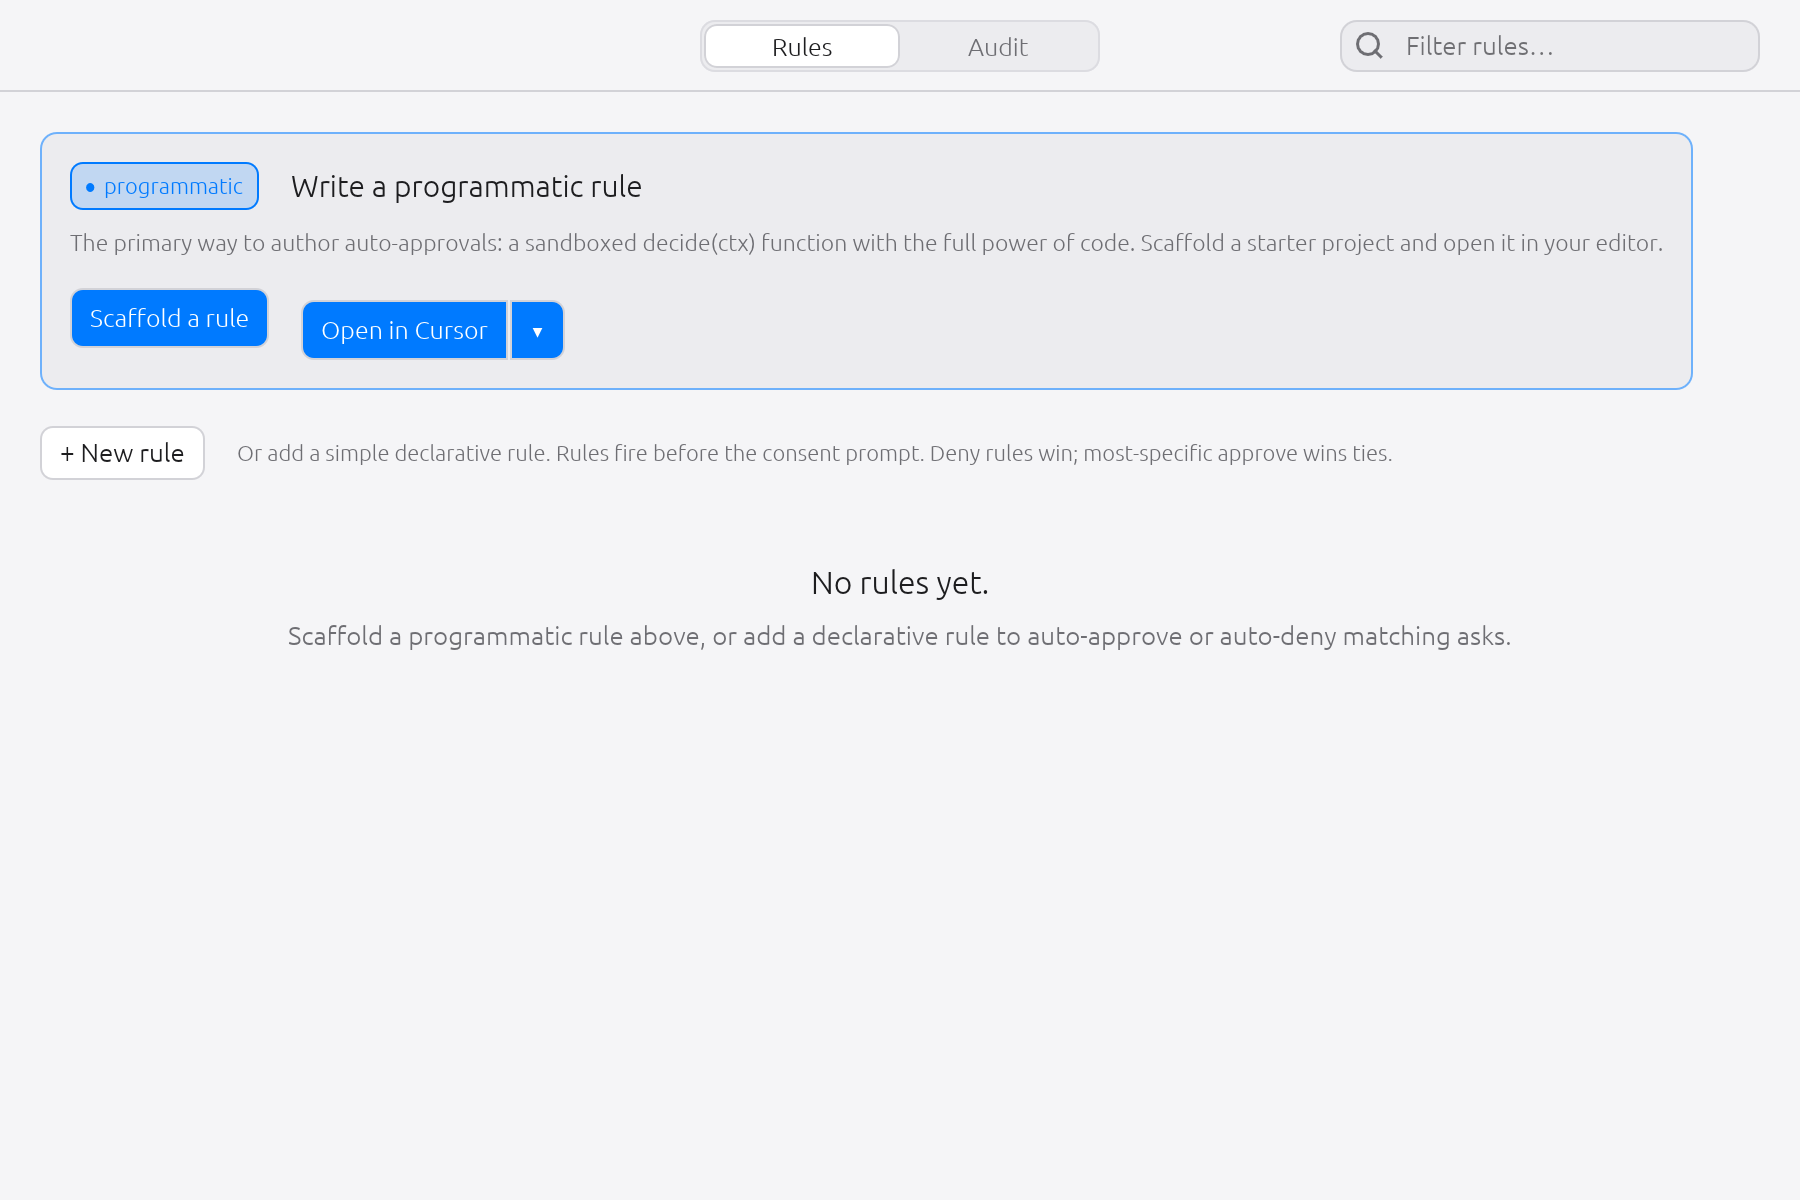Click the Scaffold a rule button
1800x1200 pixels.
(x=169, y=318)
